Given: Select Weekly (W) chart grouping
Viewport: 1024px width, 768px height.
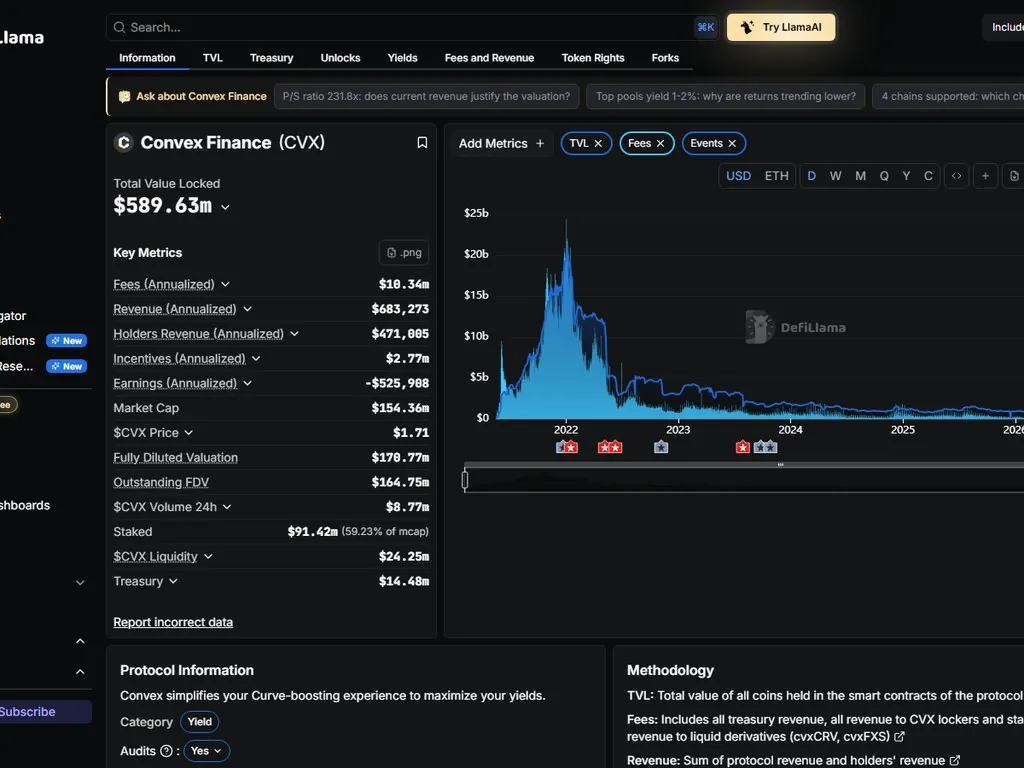Looking at the screenshot, I should [835, 176].
